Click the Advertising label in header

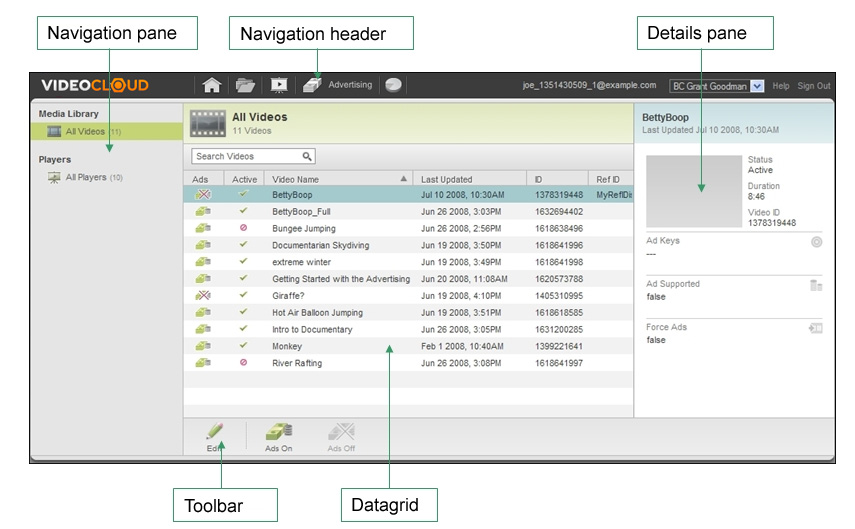click(x=350, y=85)
